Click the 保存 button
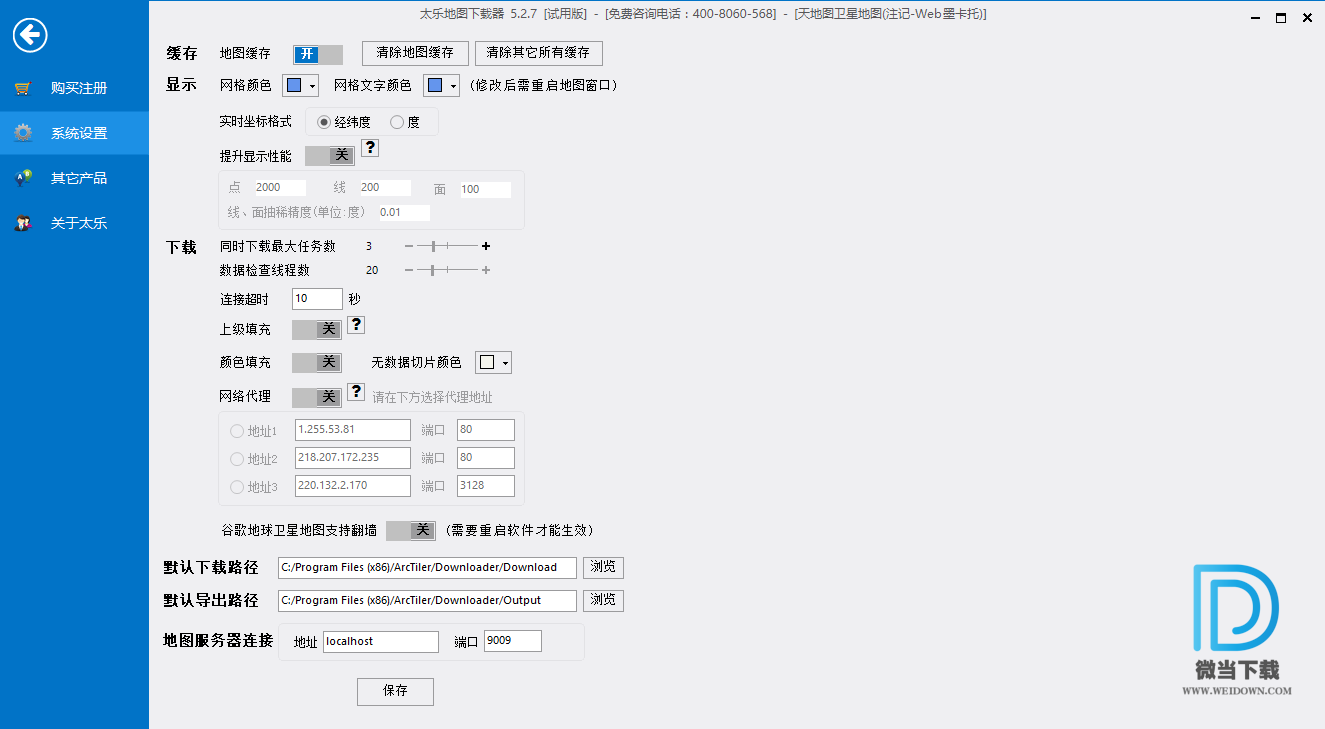Screen dimensions: 1325x729 [395, 691]
